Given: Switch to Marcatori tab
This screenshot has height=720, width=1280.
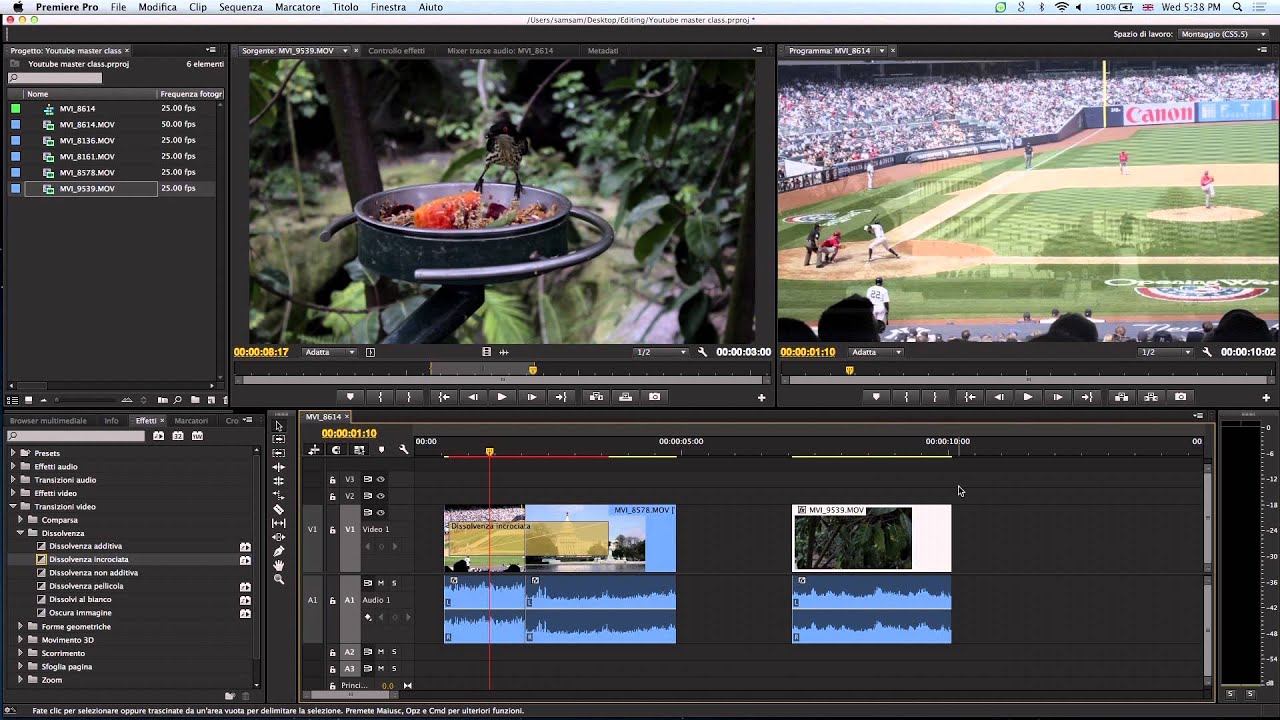Looking at the screenshot, I should coord(191,421).
